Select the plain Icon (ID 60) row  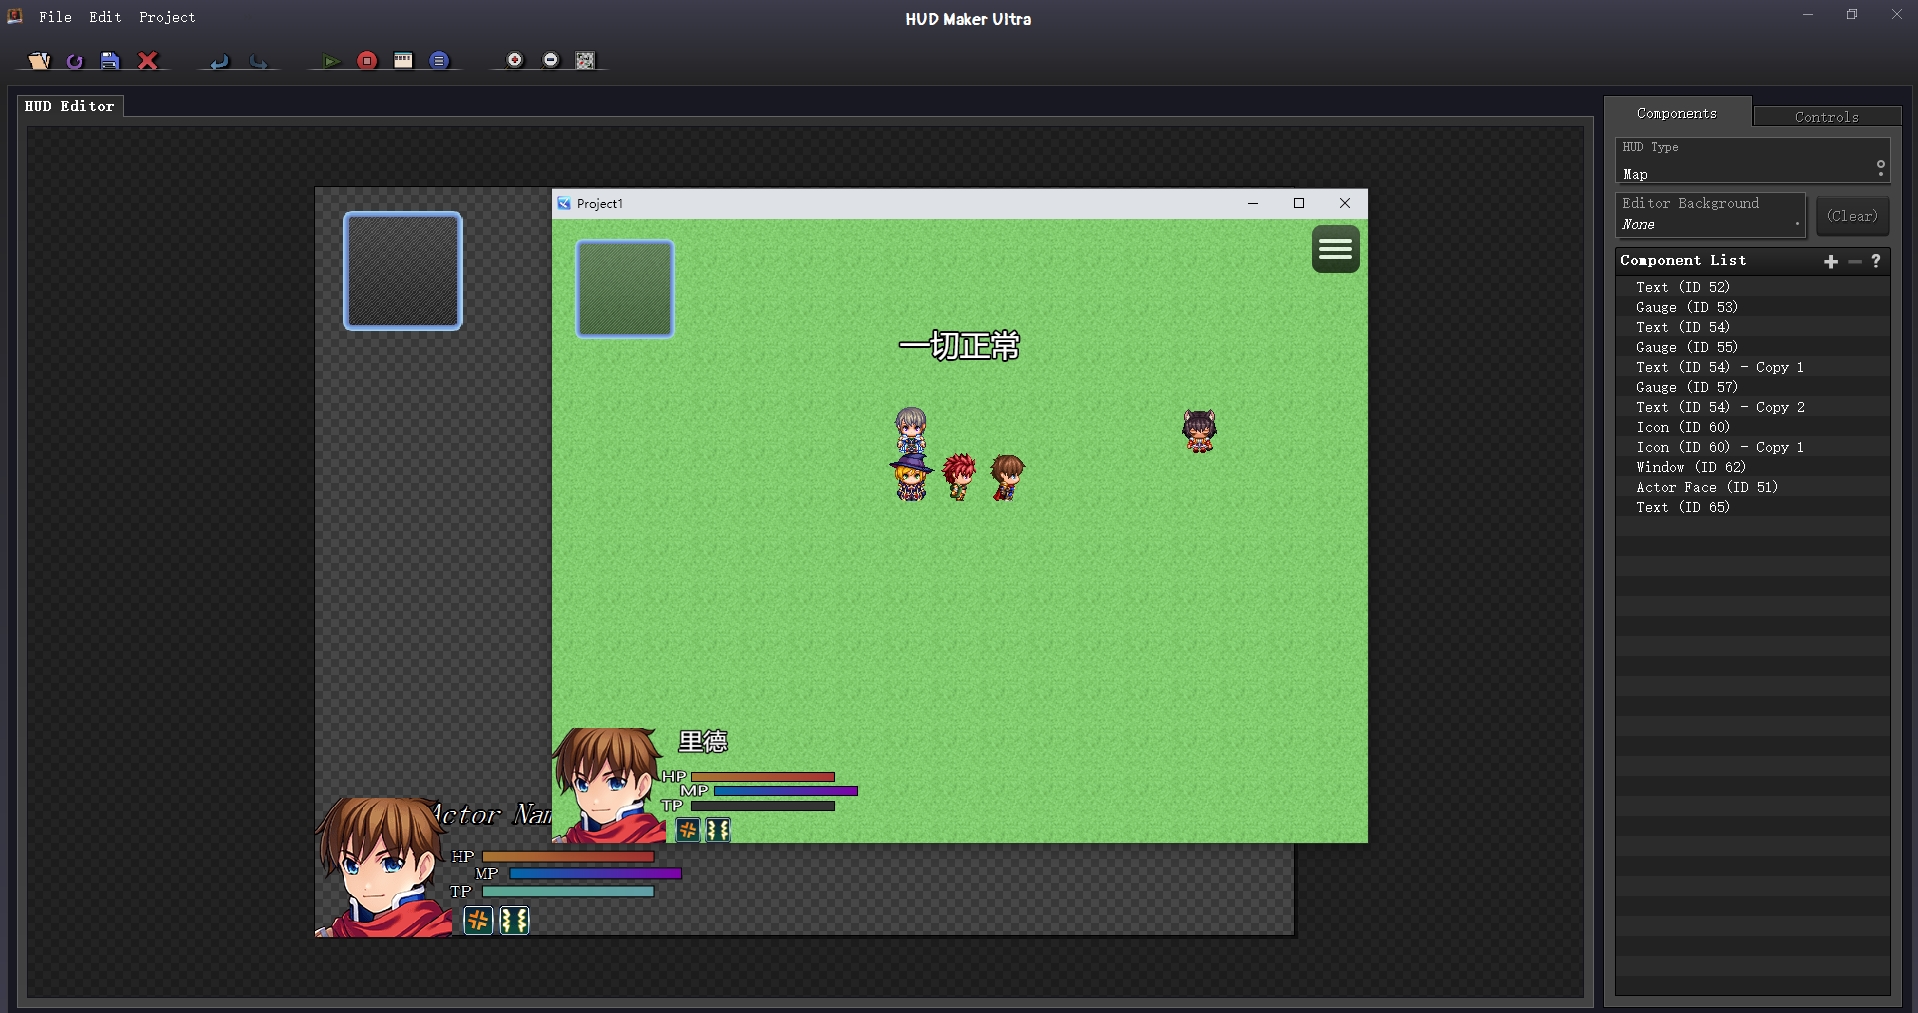tap(1752, 427)
